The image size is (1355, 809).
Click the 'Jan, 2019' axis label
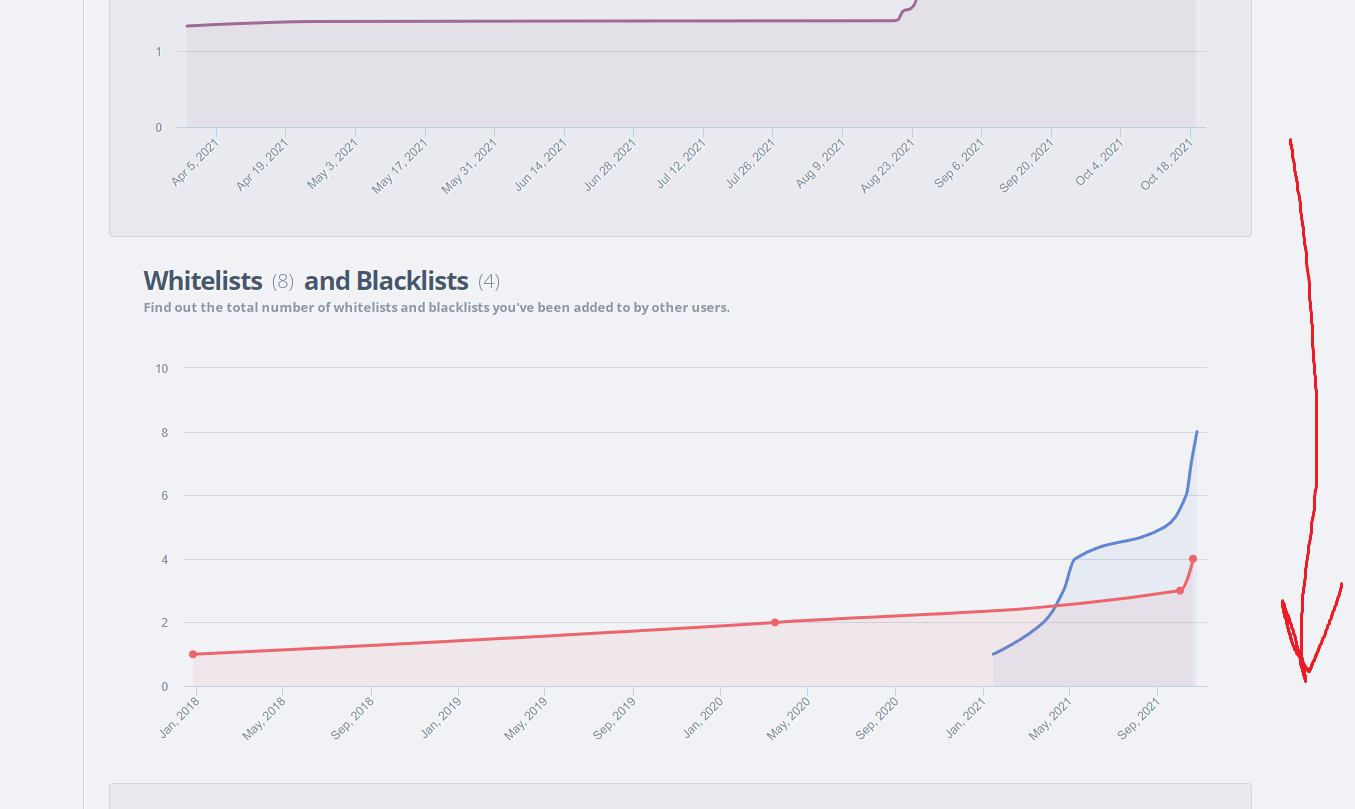pyautogui.click(x=442, y=717)
